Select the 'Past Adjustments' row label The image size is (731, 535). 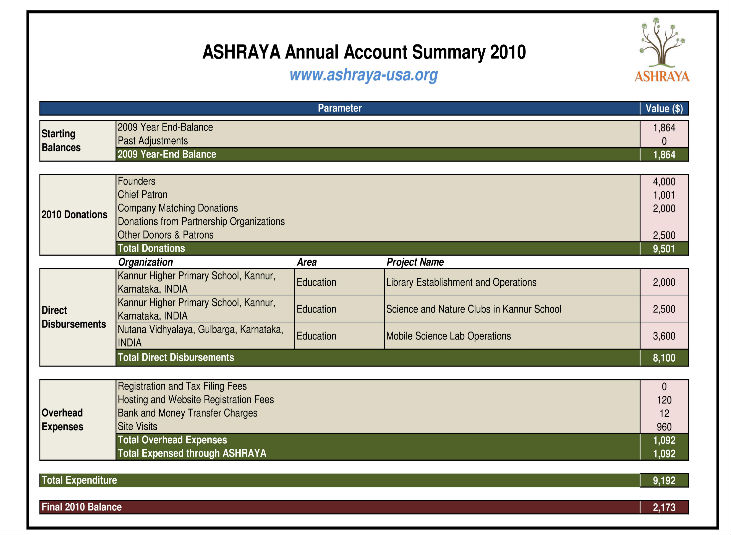click(x=152, y=140)
